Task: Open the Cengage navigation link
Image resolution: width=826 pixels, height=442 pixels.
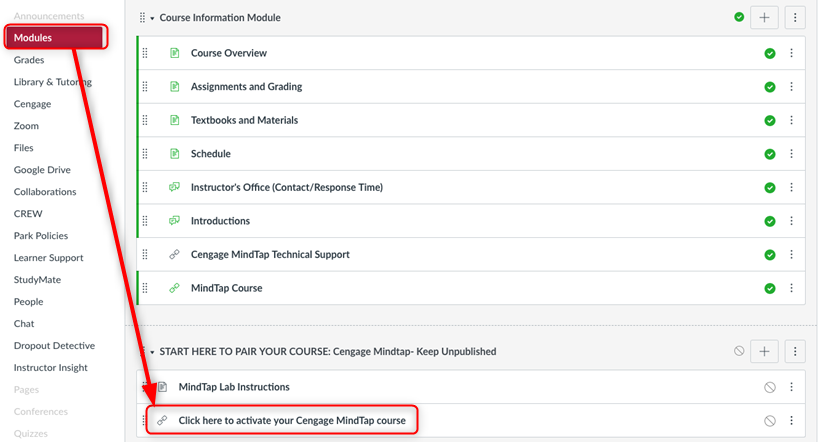Action: 32,104
